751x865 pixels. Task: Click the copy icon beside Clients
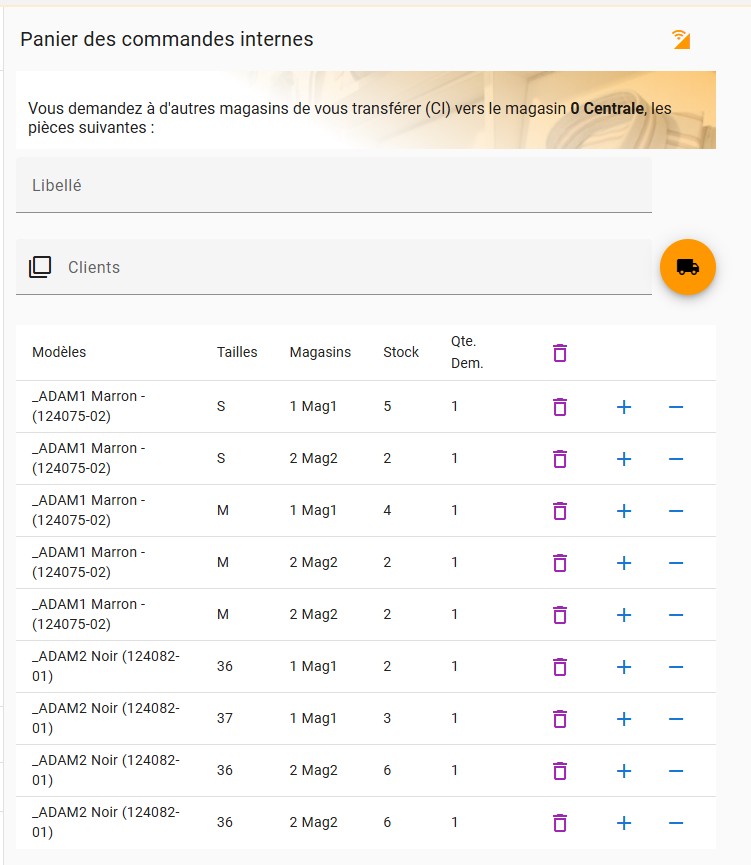pos(40,267)
